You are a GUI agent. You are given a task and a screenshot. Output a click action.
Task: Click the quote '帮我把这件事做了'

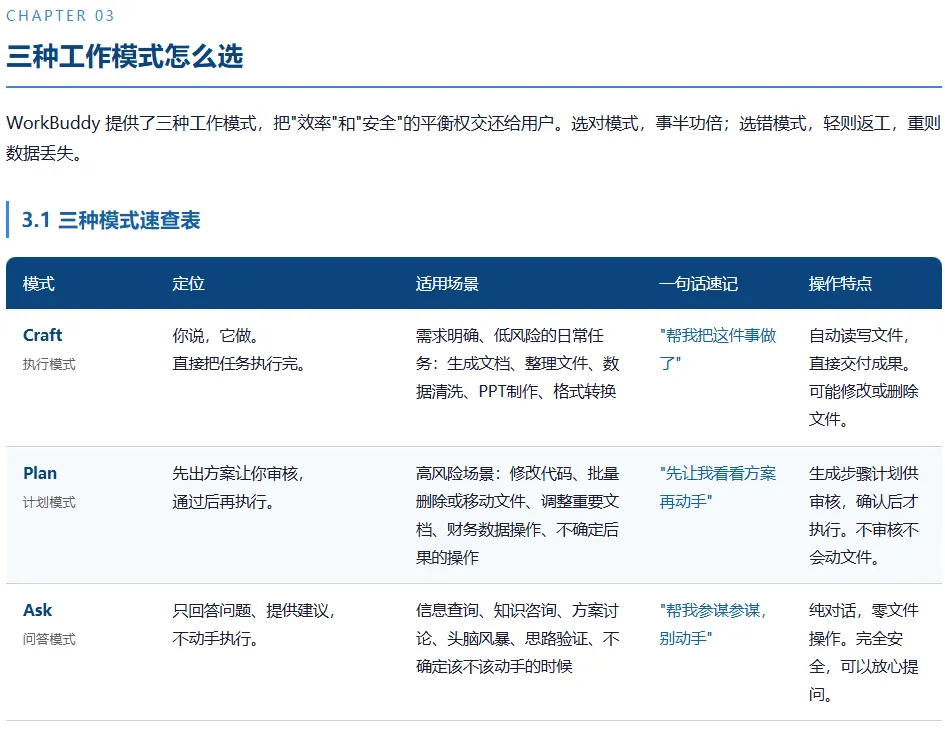(x=718, y=349)
